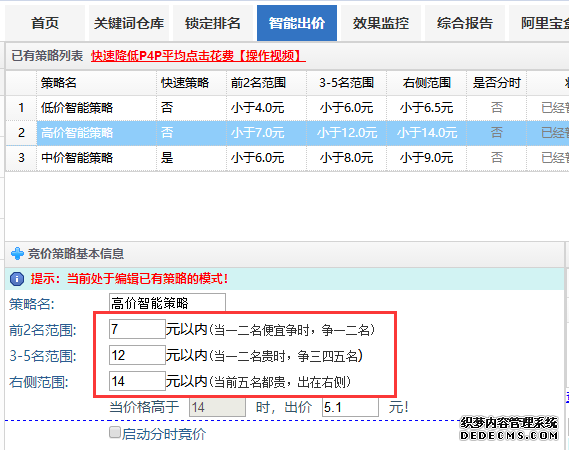Open the 效果监控 tab
Viewport: 569px width, 450px height.
point(381,23)
